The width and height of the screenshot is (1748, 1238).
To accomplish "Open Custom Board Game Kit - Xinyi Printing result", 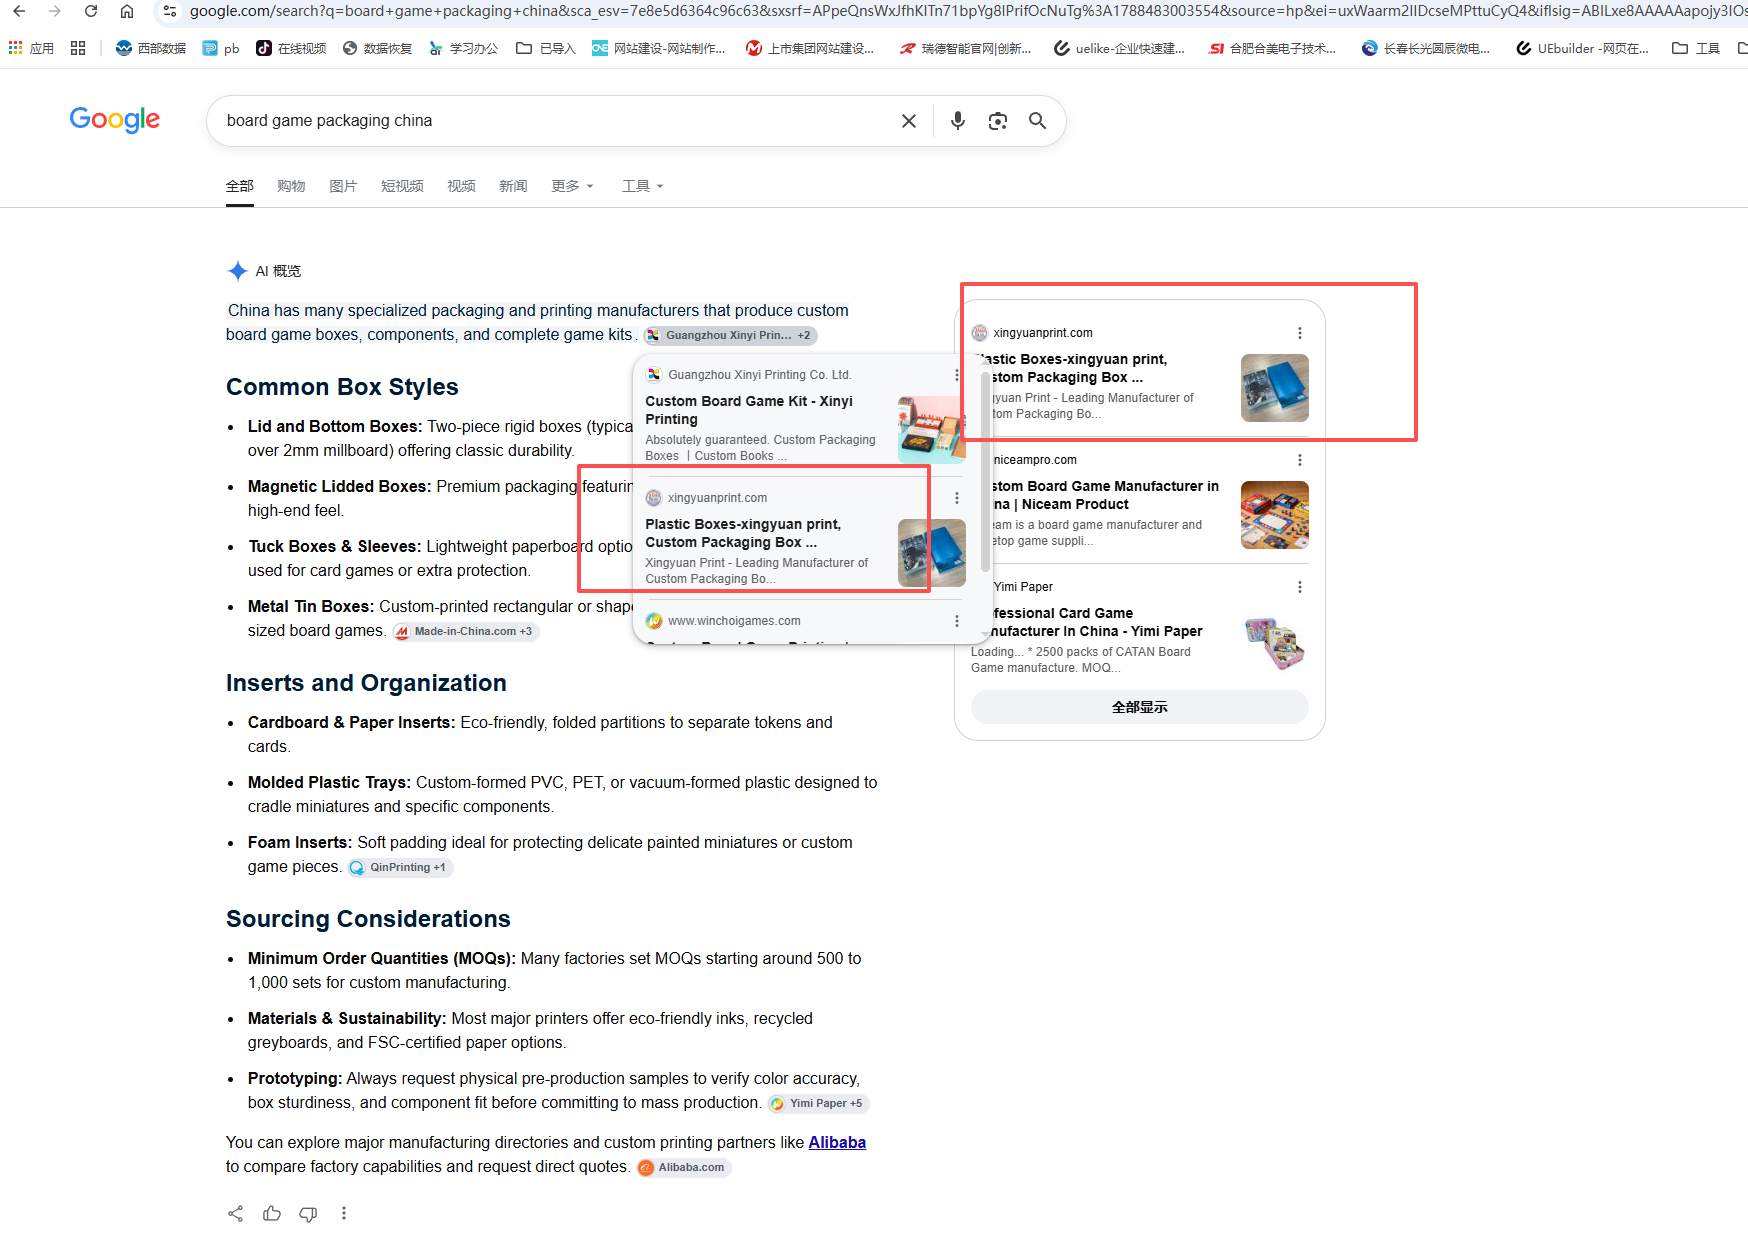I will click(x=749, y=410).
